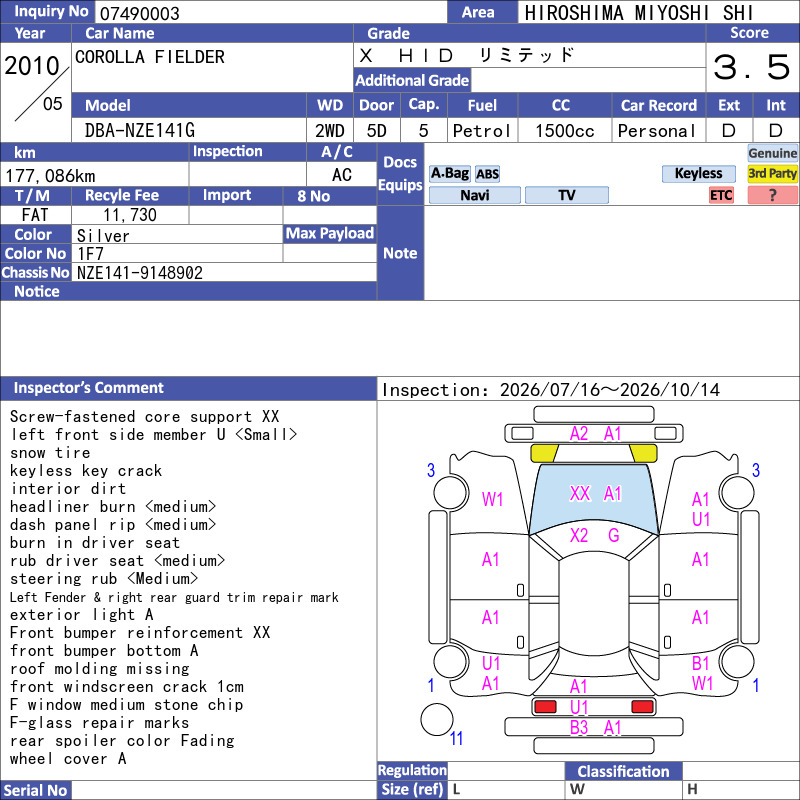Click the A-Bag equipment badge
This screenshot has width=800, height=800.
tap(449, 173)
